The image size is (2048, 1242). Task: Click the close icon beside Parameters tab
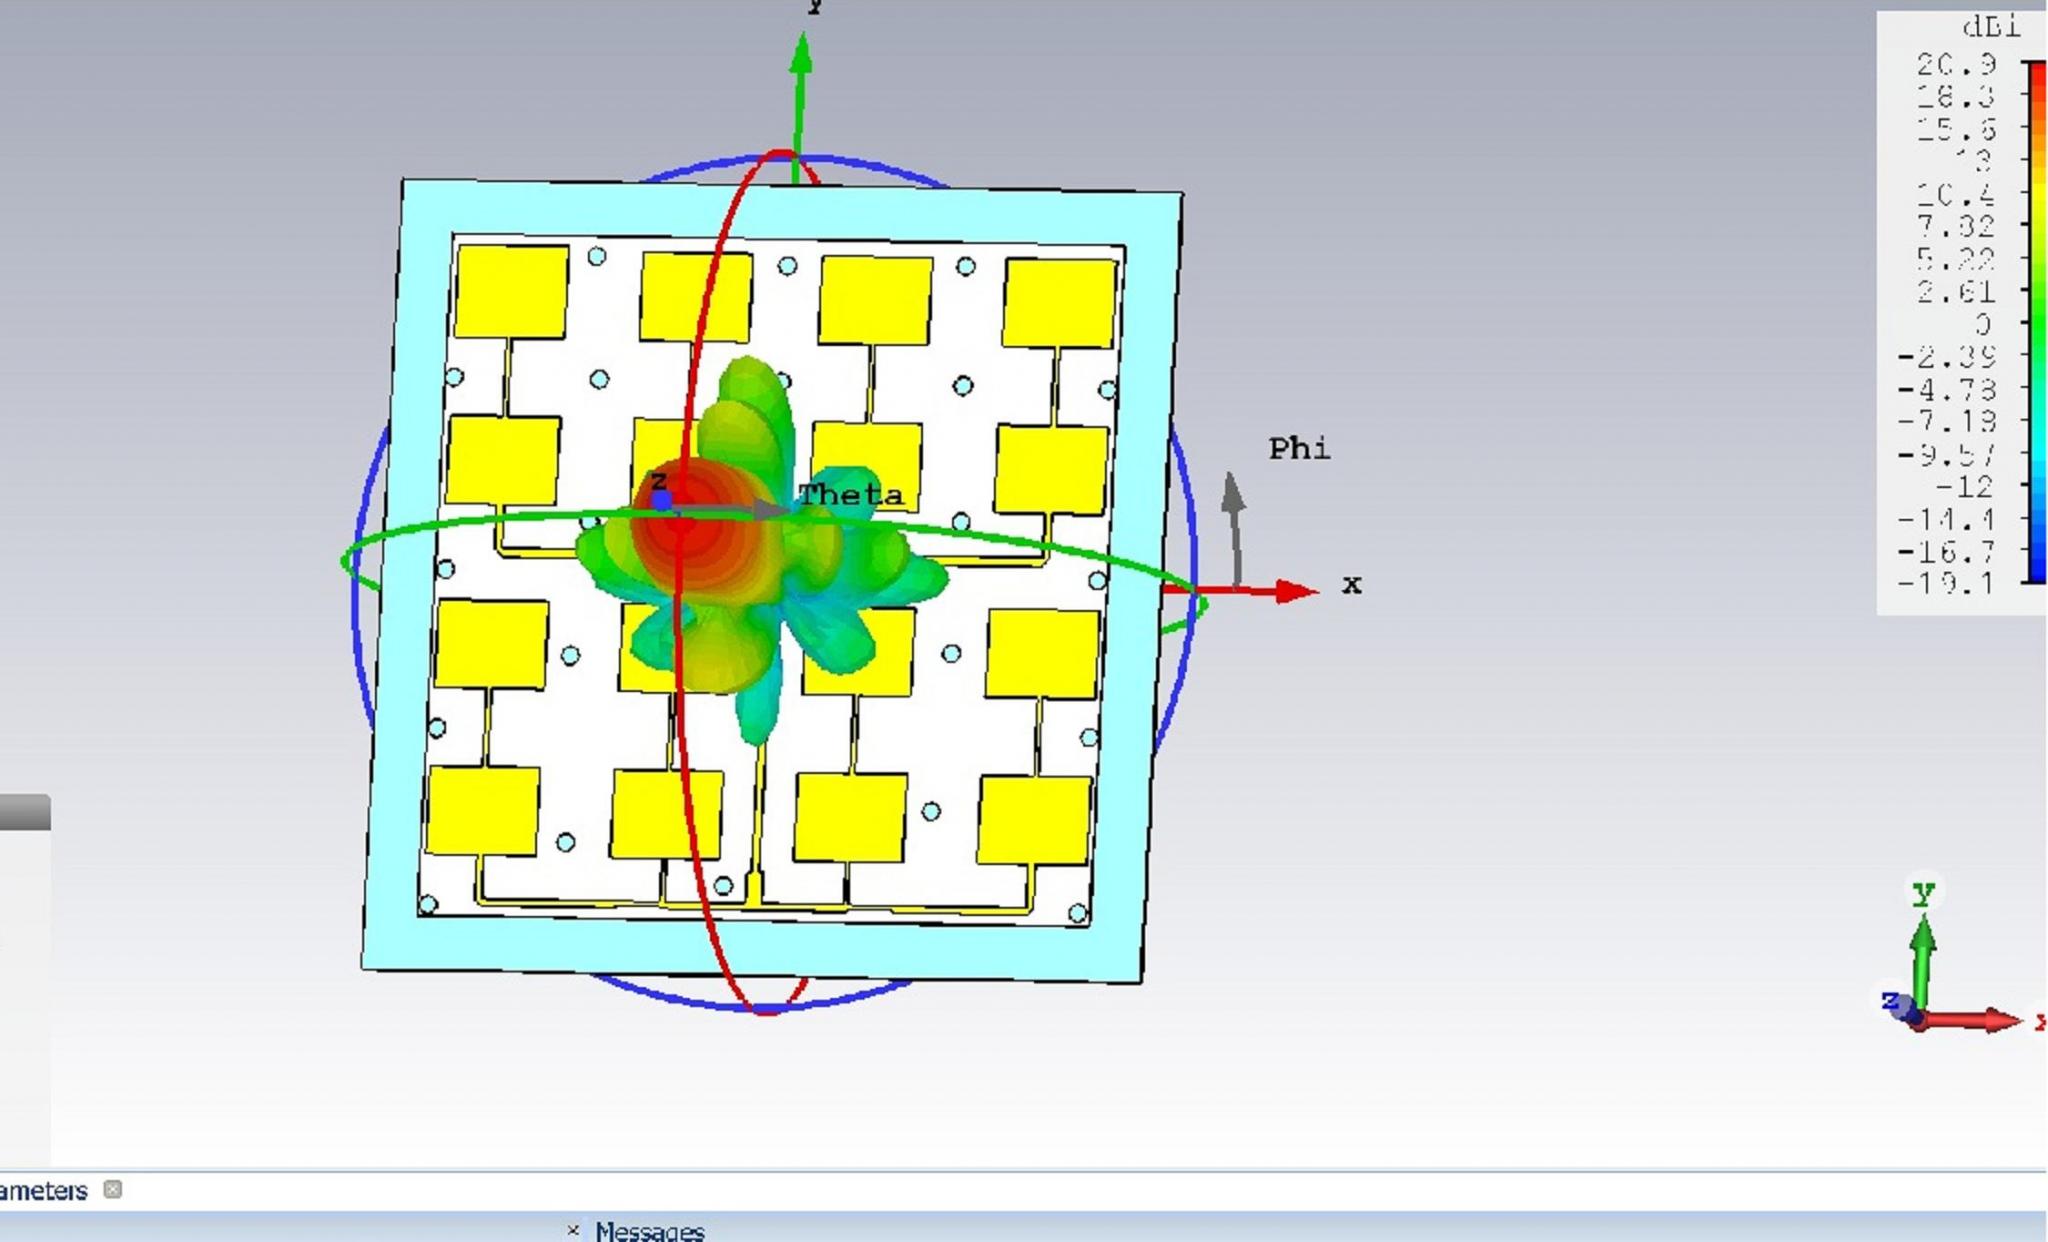point(113,1189)
